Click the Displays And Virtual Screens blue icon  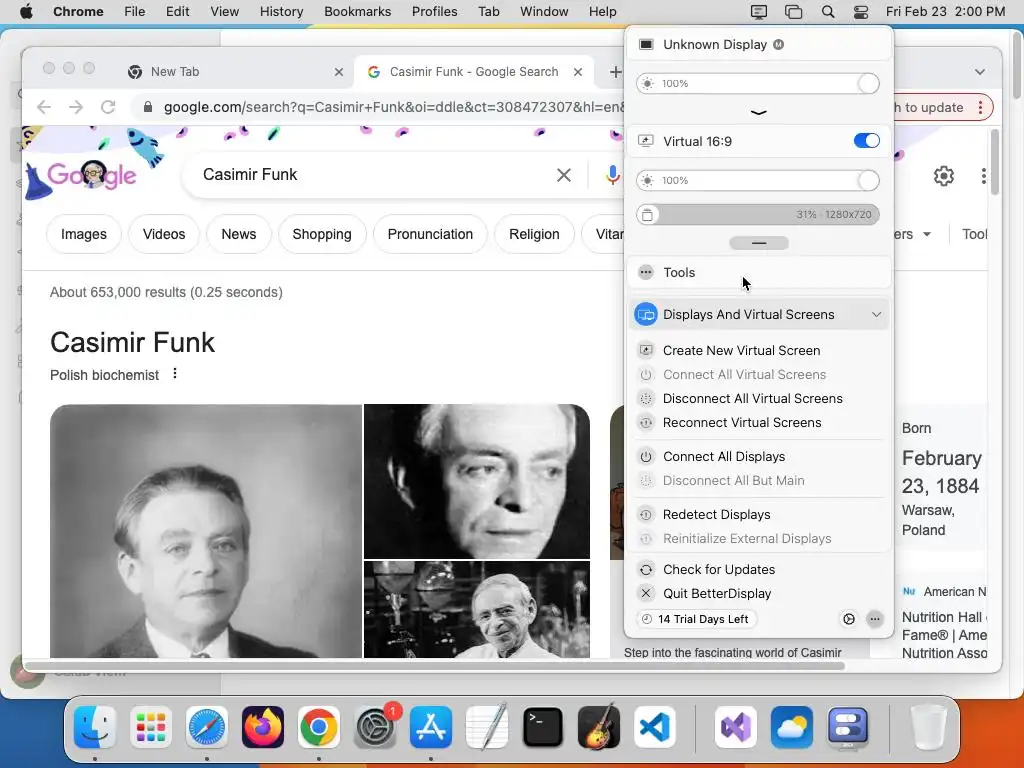point(646,314)
